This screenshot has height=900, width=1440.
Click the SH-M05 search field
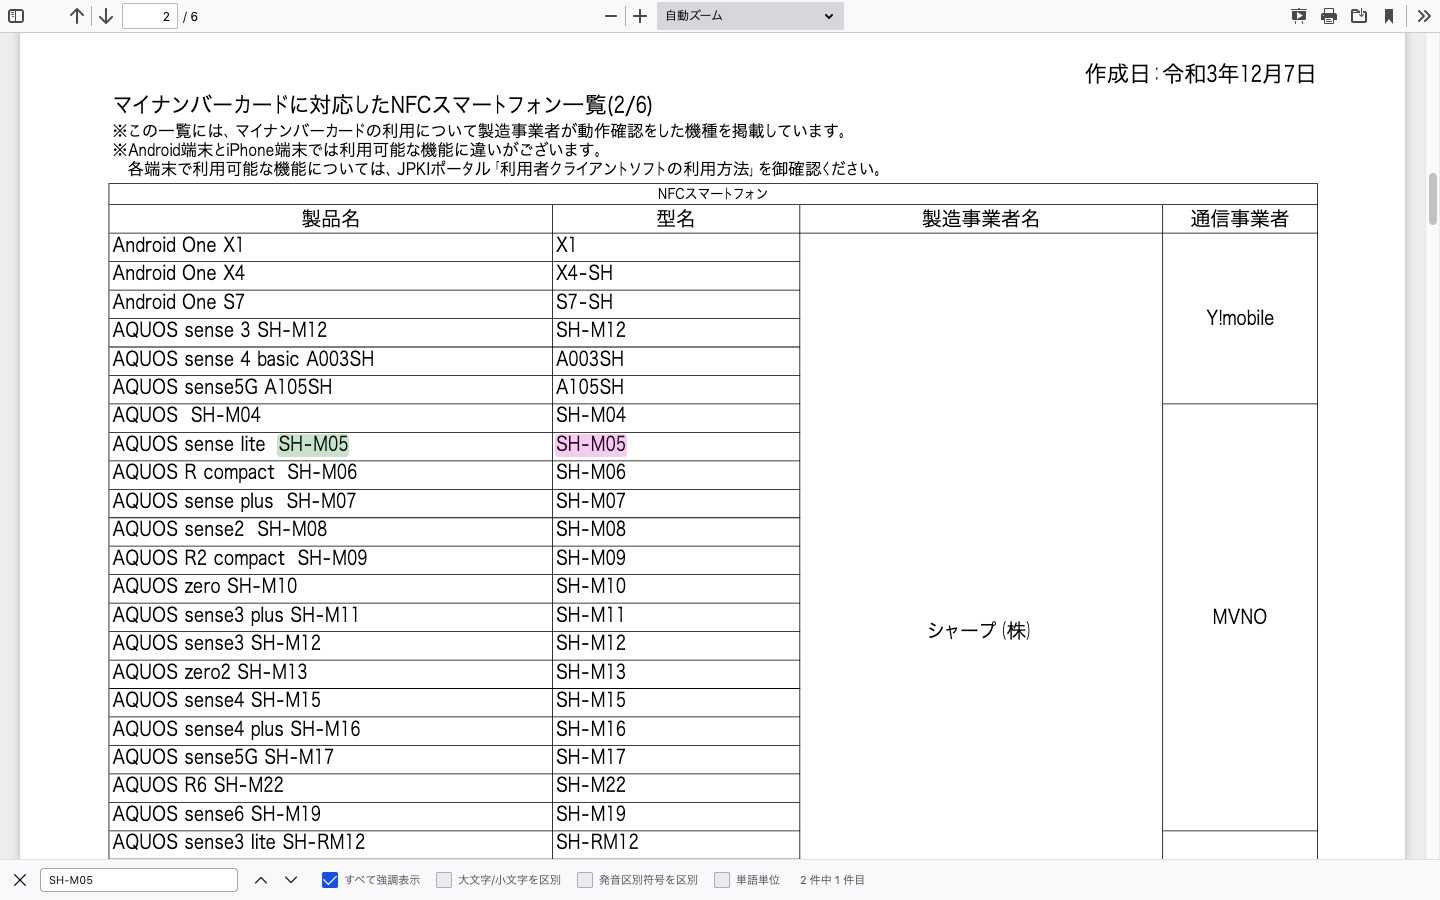pos(139,880)
